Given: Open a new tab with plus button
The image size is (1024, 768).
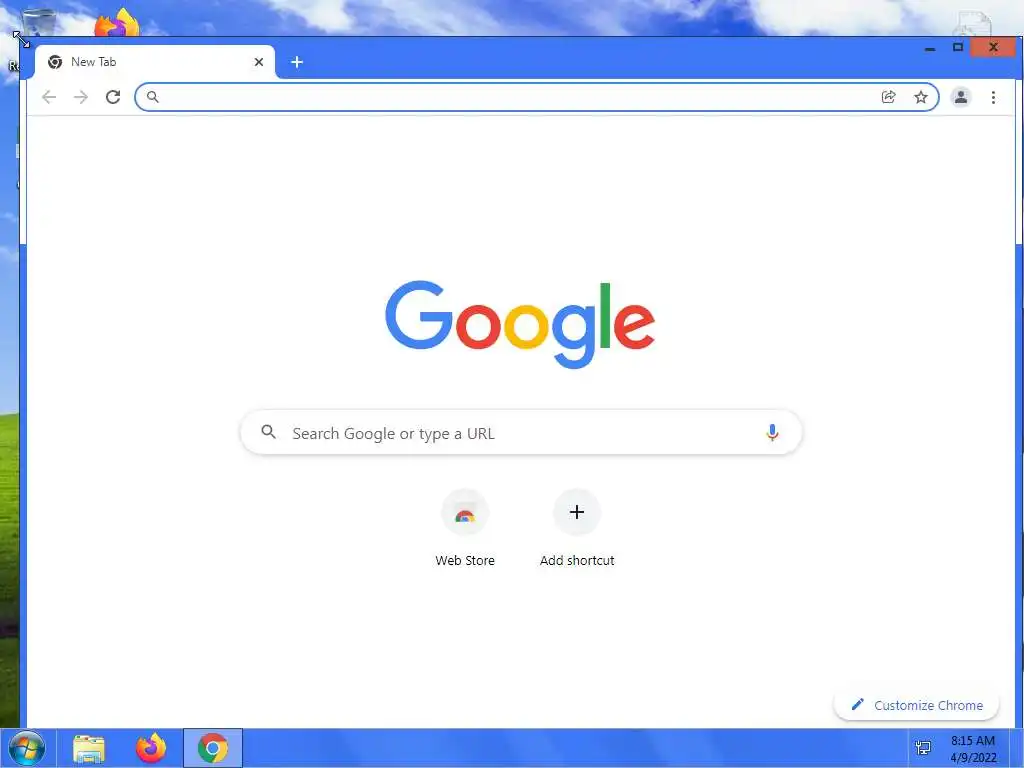Looking at the screenshot, I should coord(297,62).
